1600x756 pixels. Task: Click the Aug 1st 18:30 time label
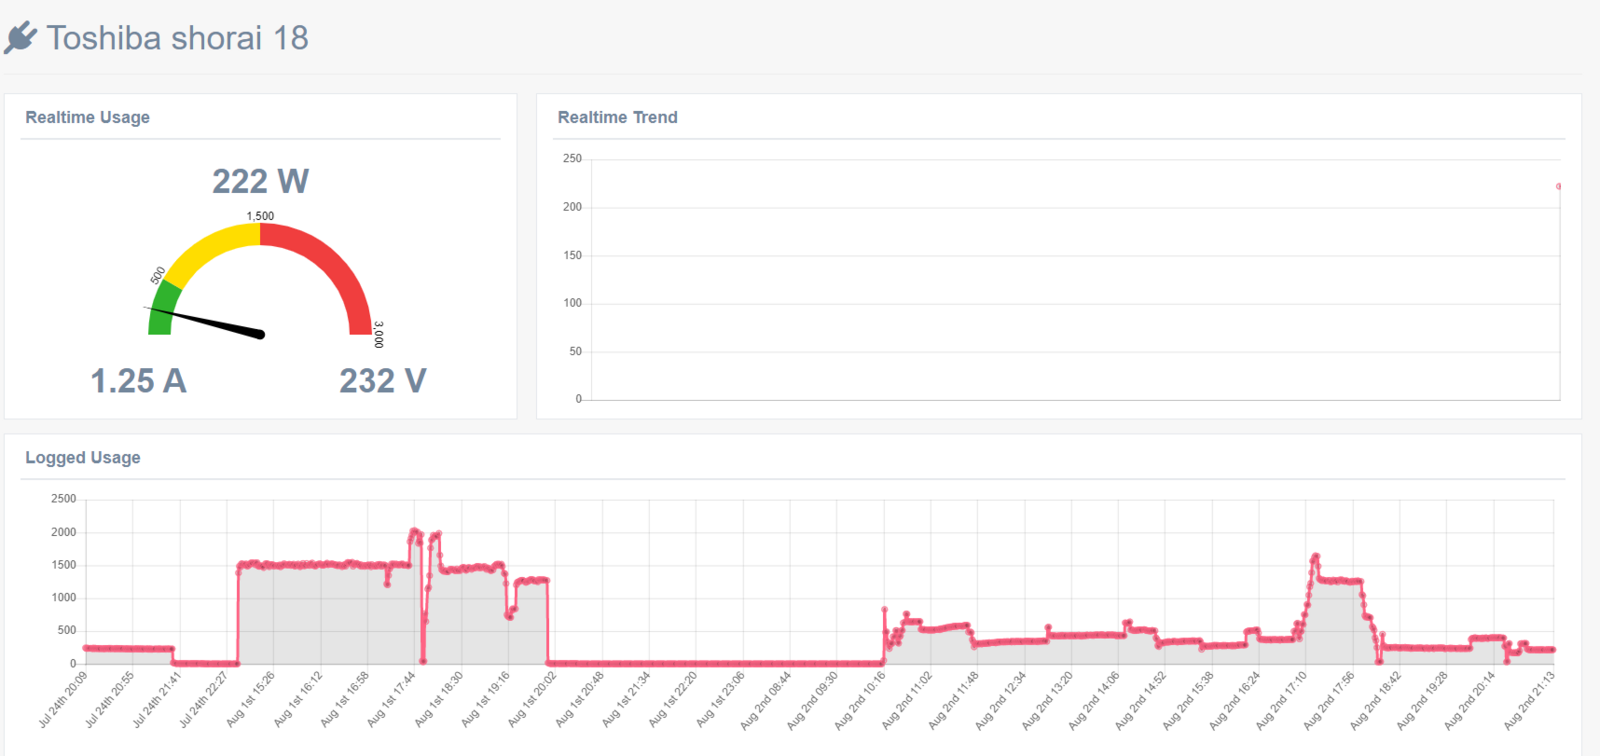click(439, 699)
